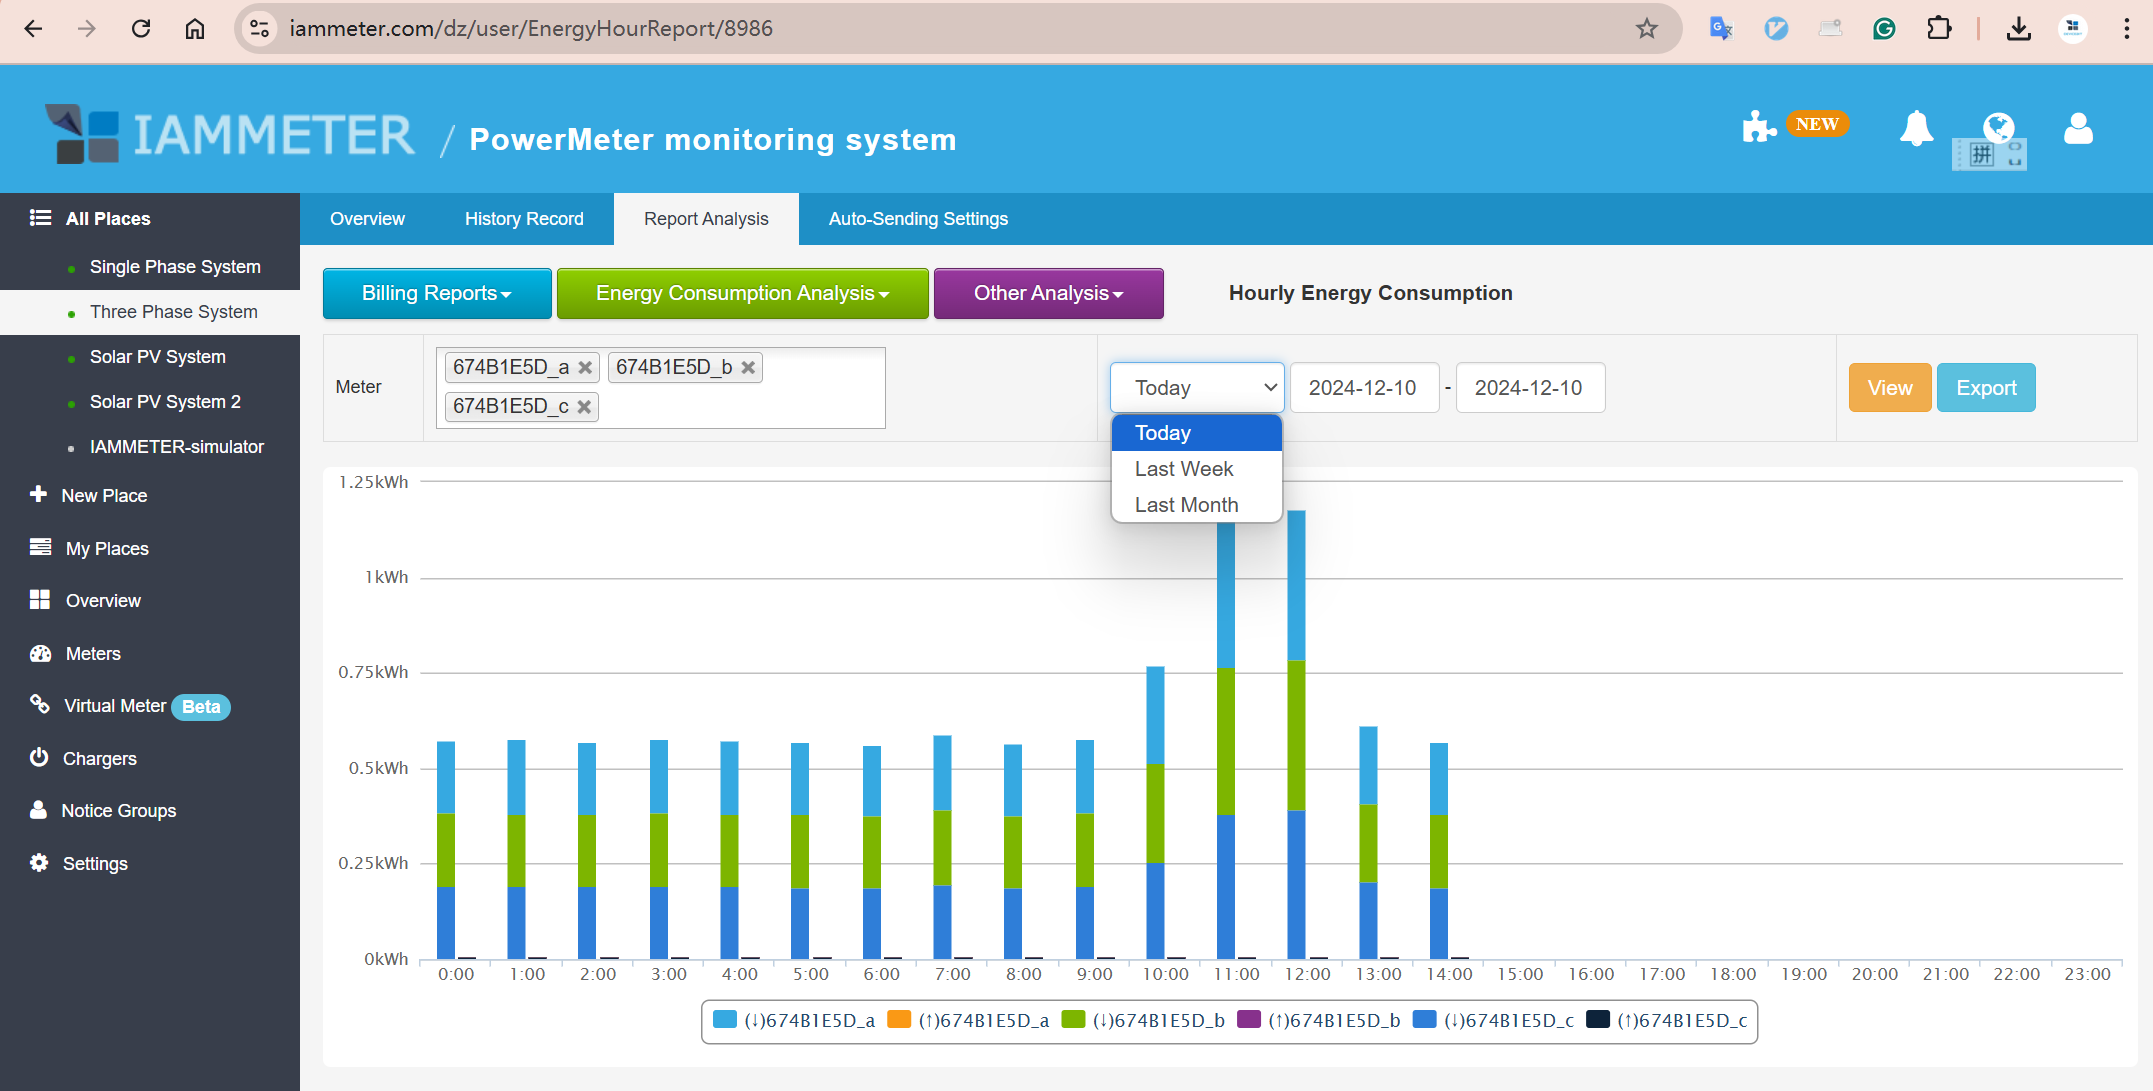This screenshot has width=2153, height=1091.
Task: Click the 10:00 stacked bar in chart
Action: 1155,813
